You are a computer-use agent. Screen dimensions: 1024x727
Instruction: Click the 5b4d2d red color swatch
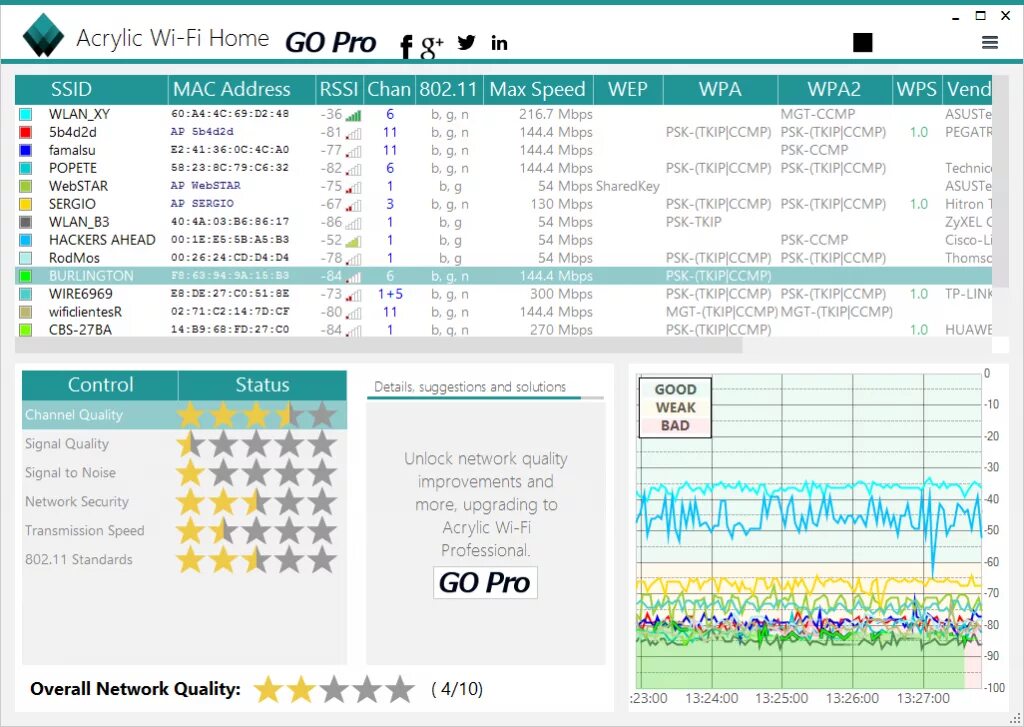click(25, 133)
